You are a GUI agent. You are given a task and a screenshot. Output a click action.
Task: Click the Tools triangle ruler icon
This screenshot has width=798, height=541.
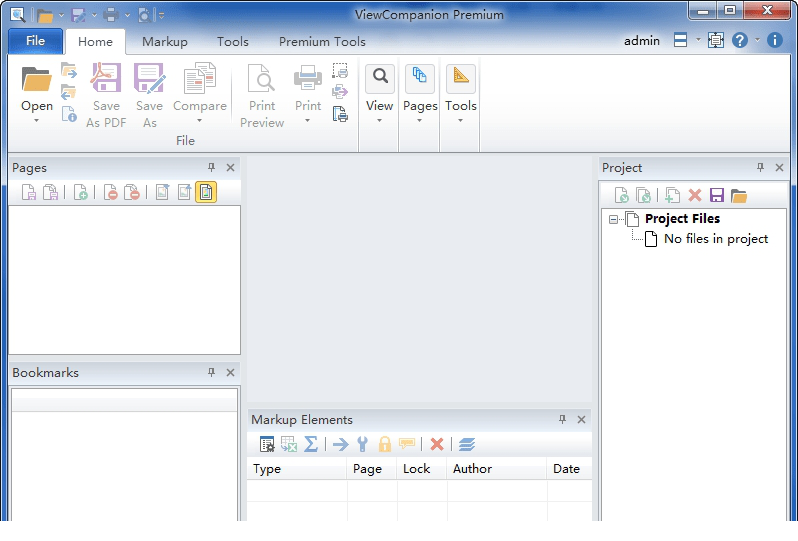coord(461,78)
